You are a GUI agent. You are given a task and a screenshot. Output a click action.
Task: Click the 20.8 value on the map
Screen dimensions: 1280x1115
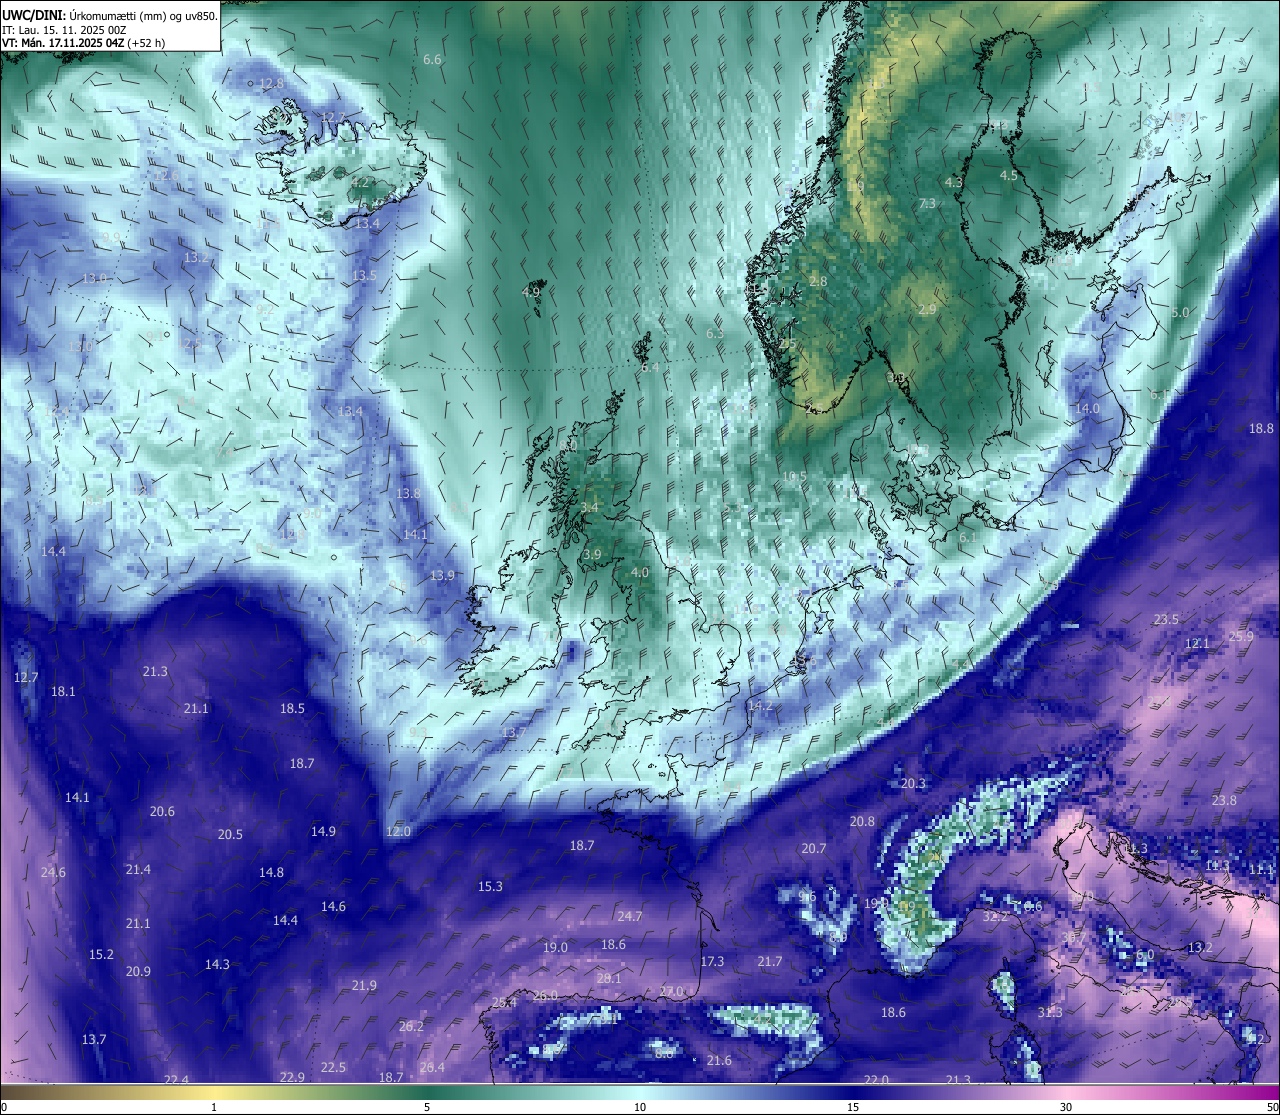(x=862, y=821)
